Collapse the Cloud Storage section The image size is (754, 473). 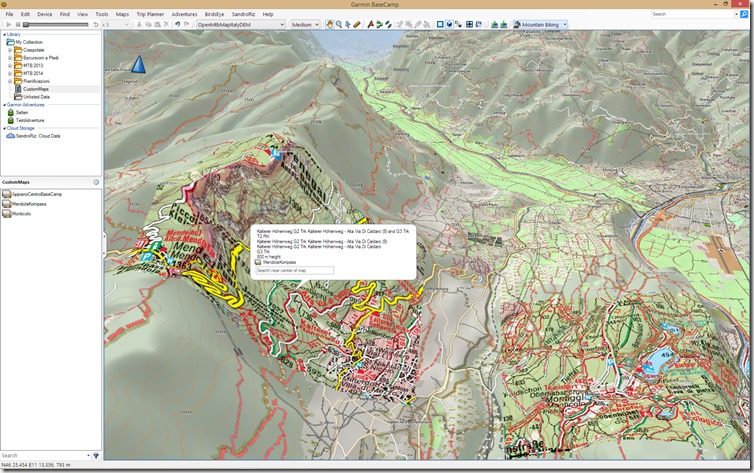(4, 128)
